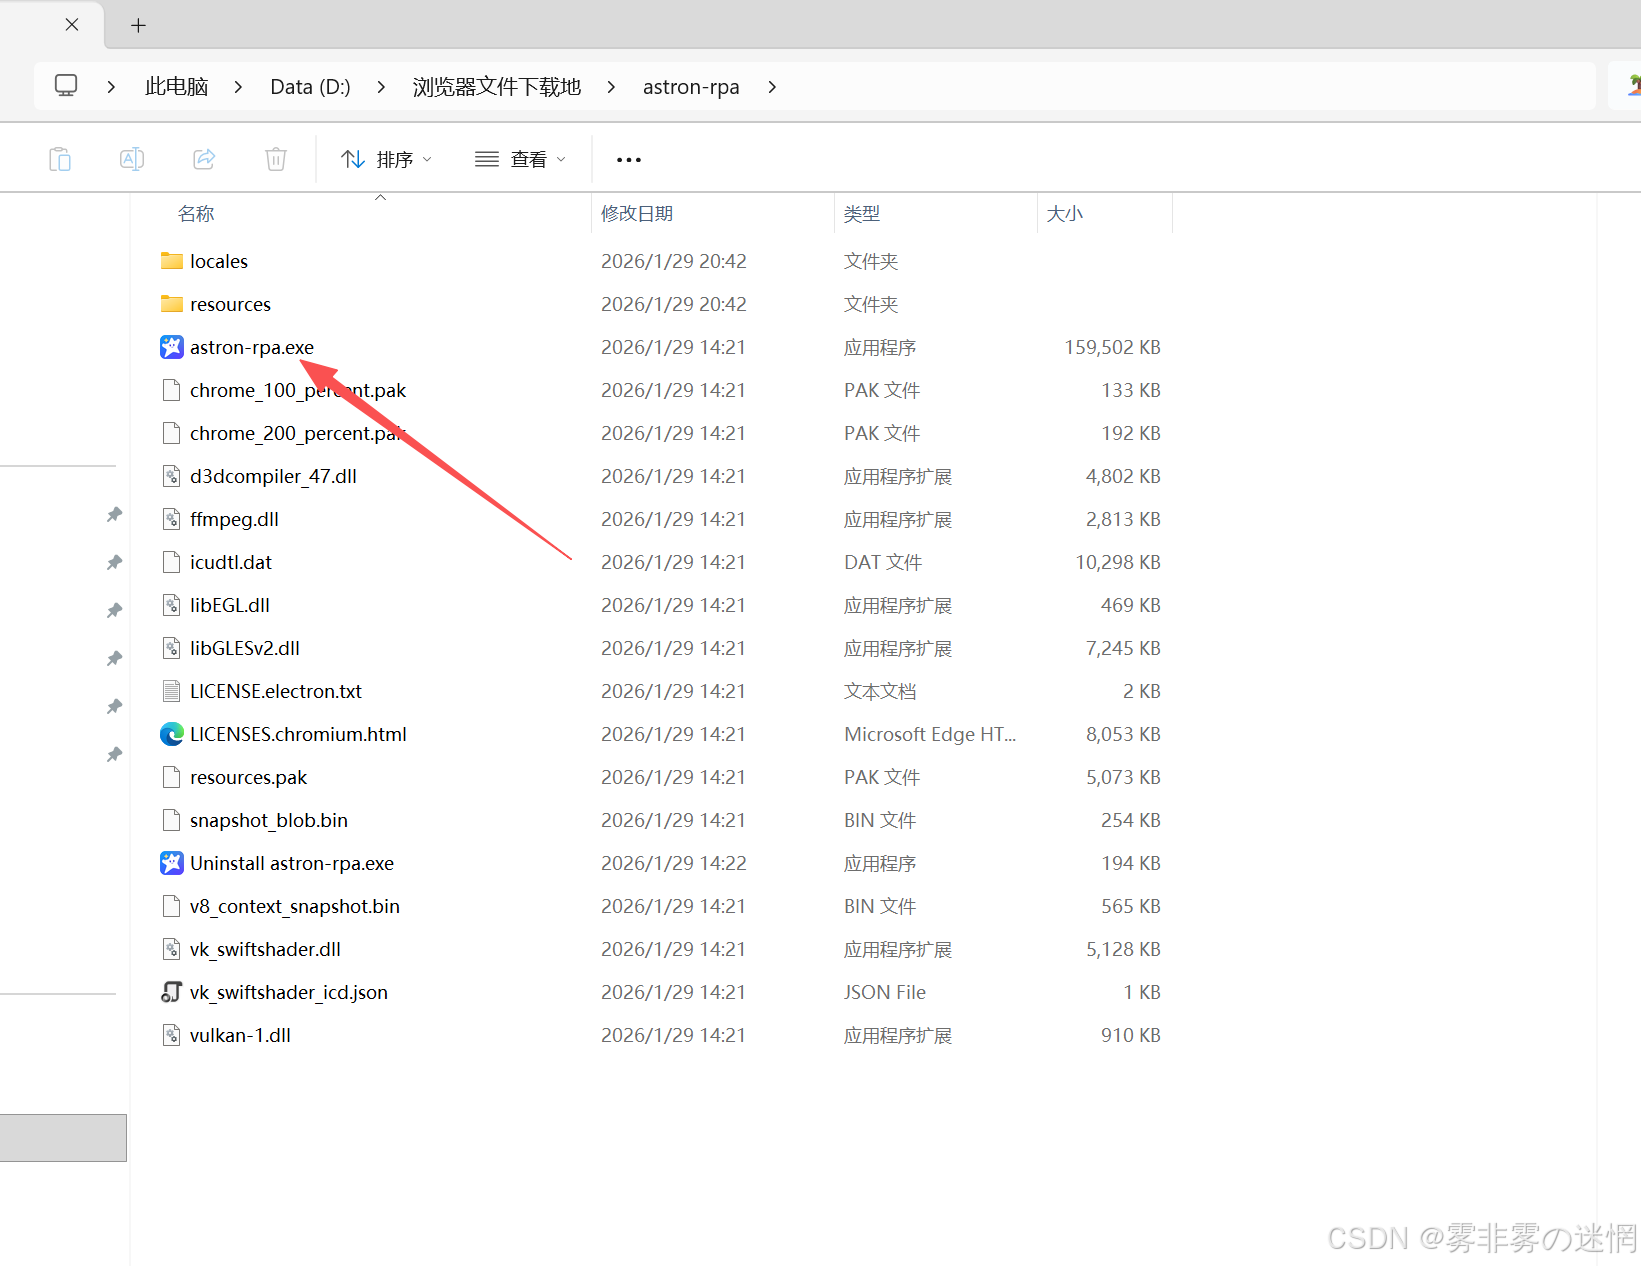Sort by 修改日期 column header
Screen dimensions: 1641x1266
(637, 213)
